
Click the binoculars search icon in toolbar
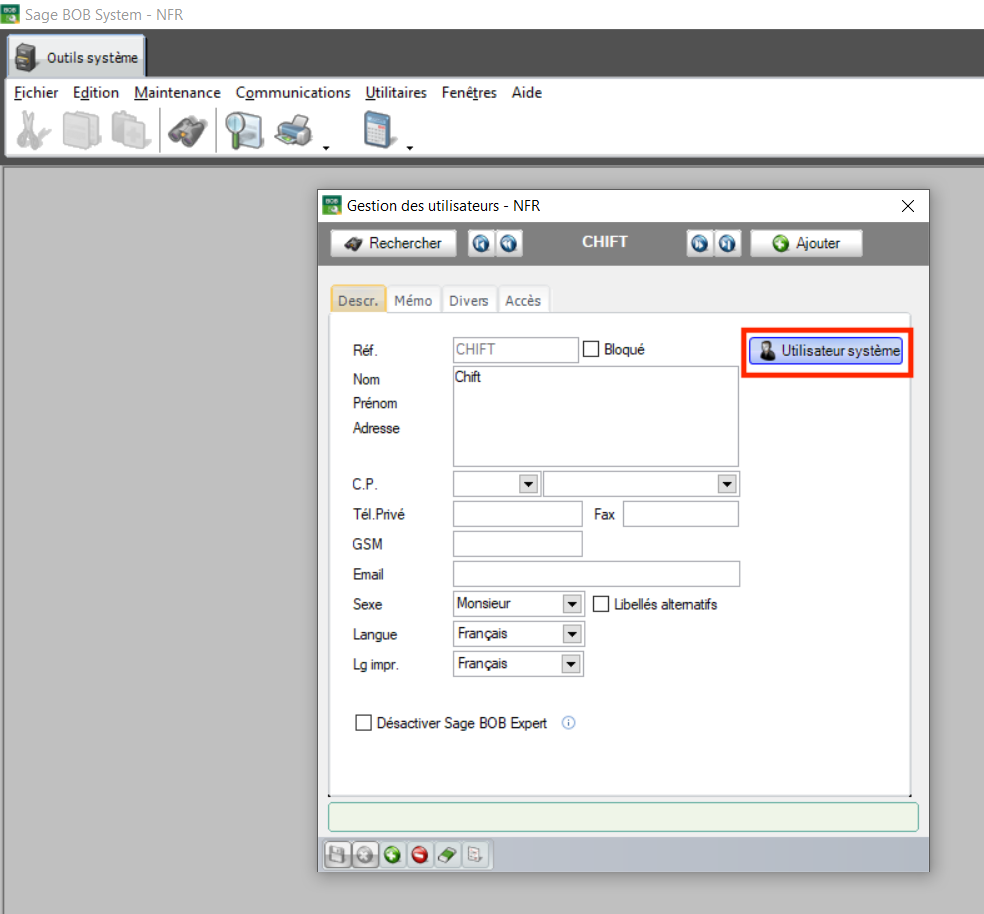(x=187, y=131)
